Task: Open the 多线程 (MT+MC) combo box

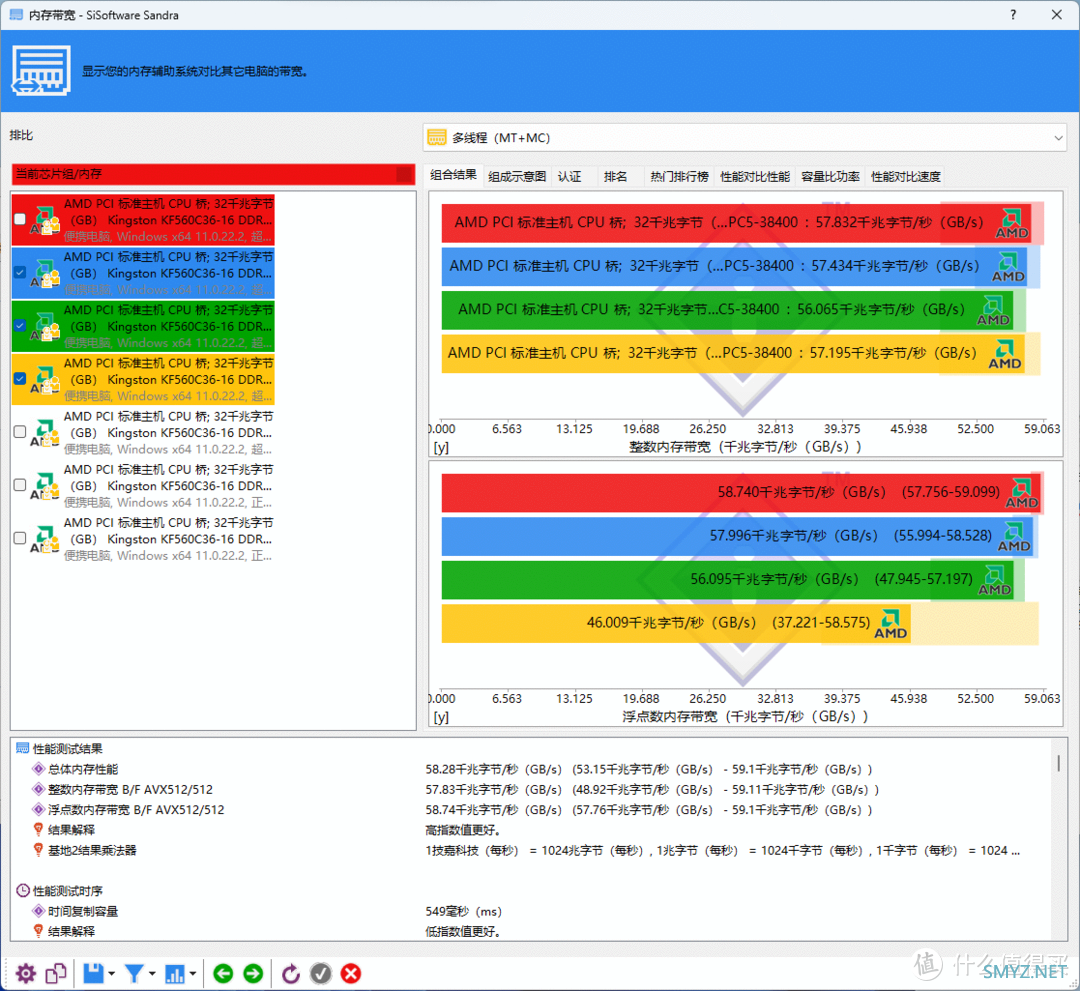Action: [x=745, y=138]
